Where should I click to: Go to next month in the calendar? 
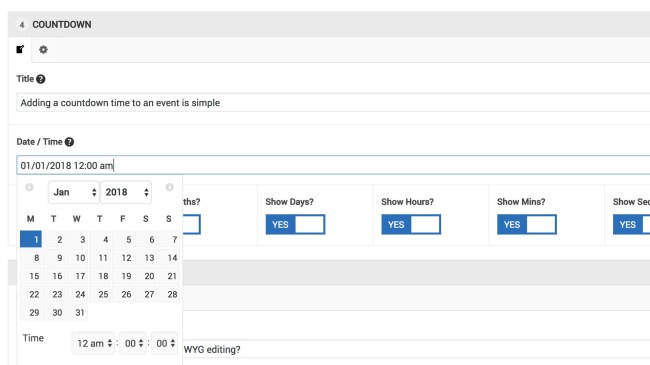[169, 187]
